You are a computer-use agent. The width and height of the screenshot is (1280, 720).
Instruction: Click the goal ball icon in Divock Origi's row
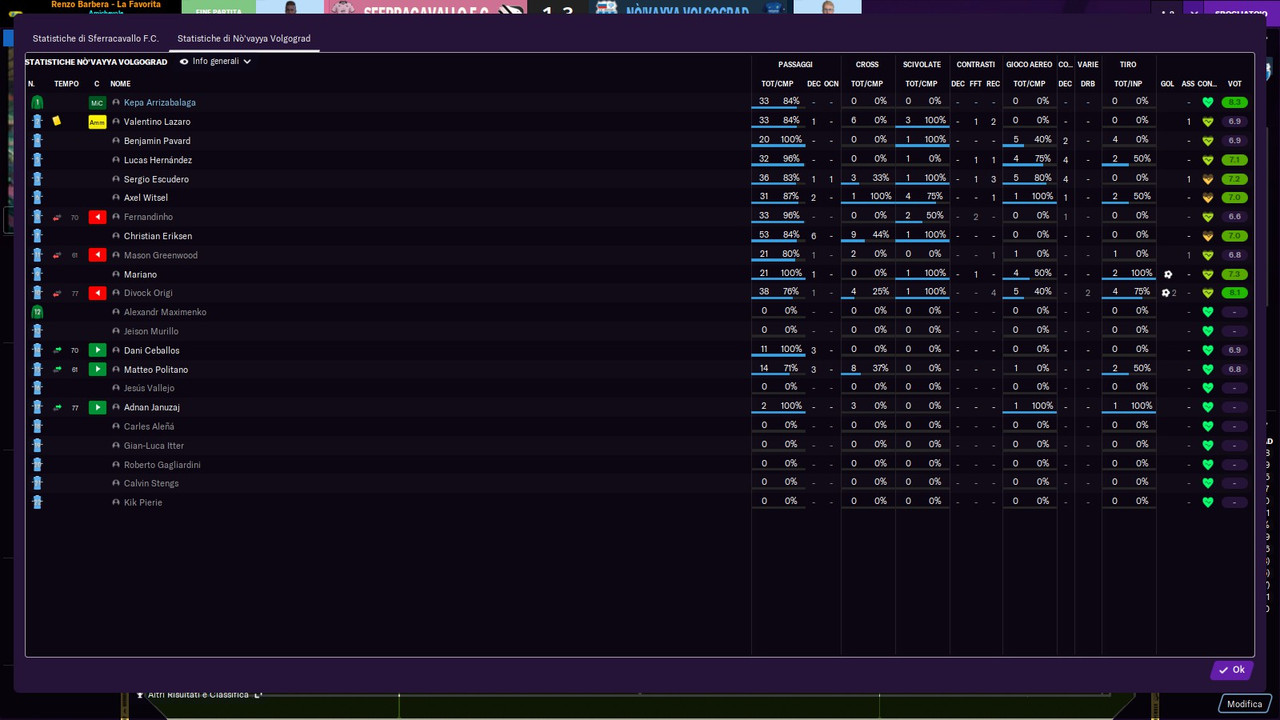click(x=1166, y=293)
